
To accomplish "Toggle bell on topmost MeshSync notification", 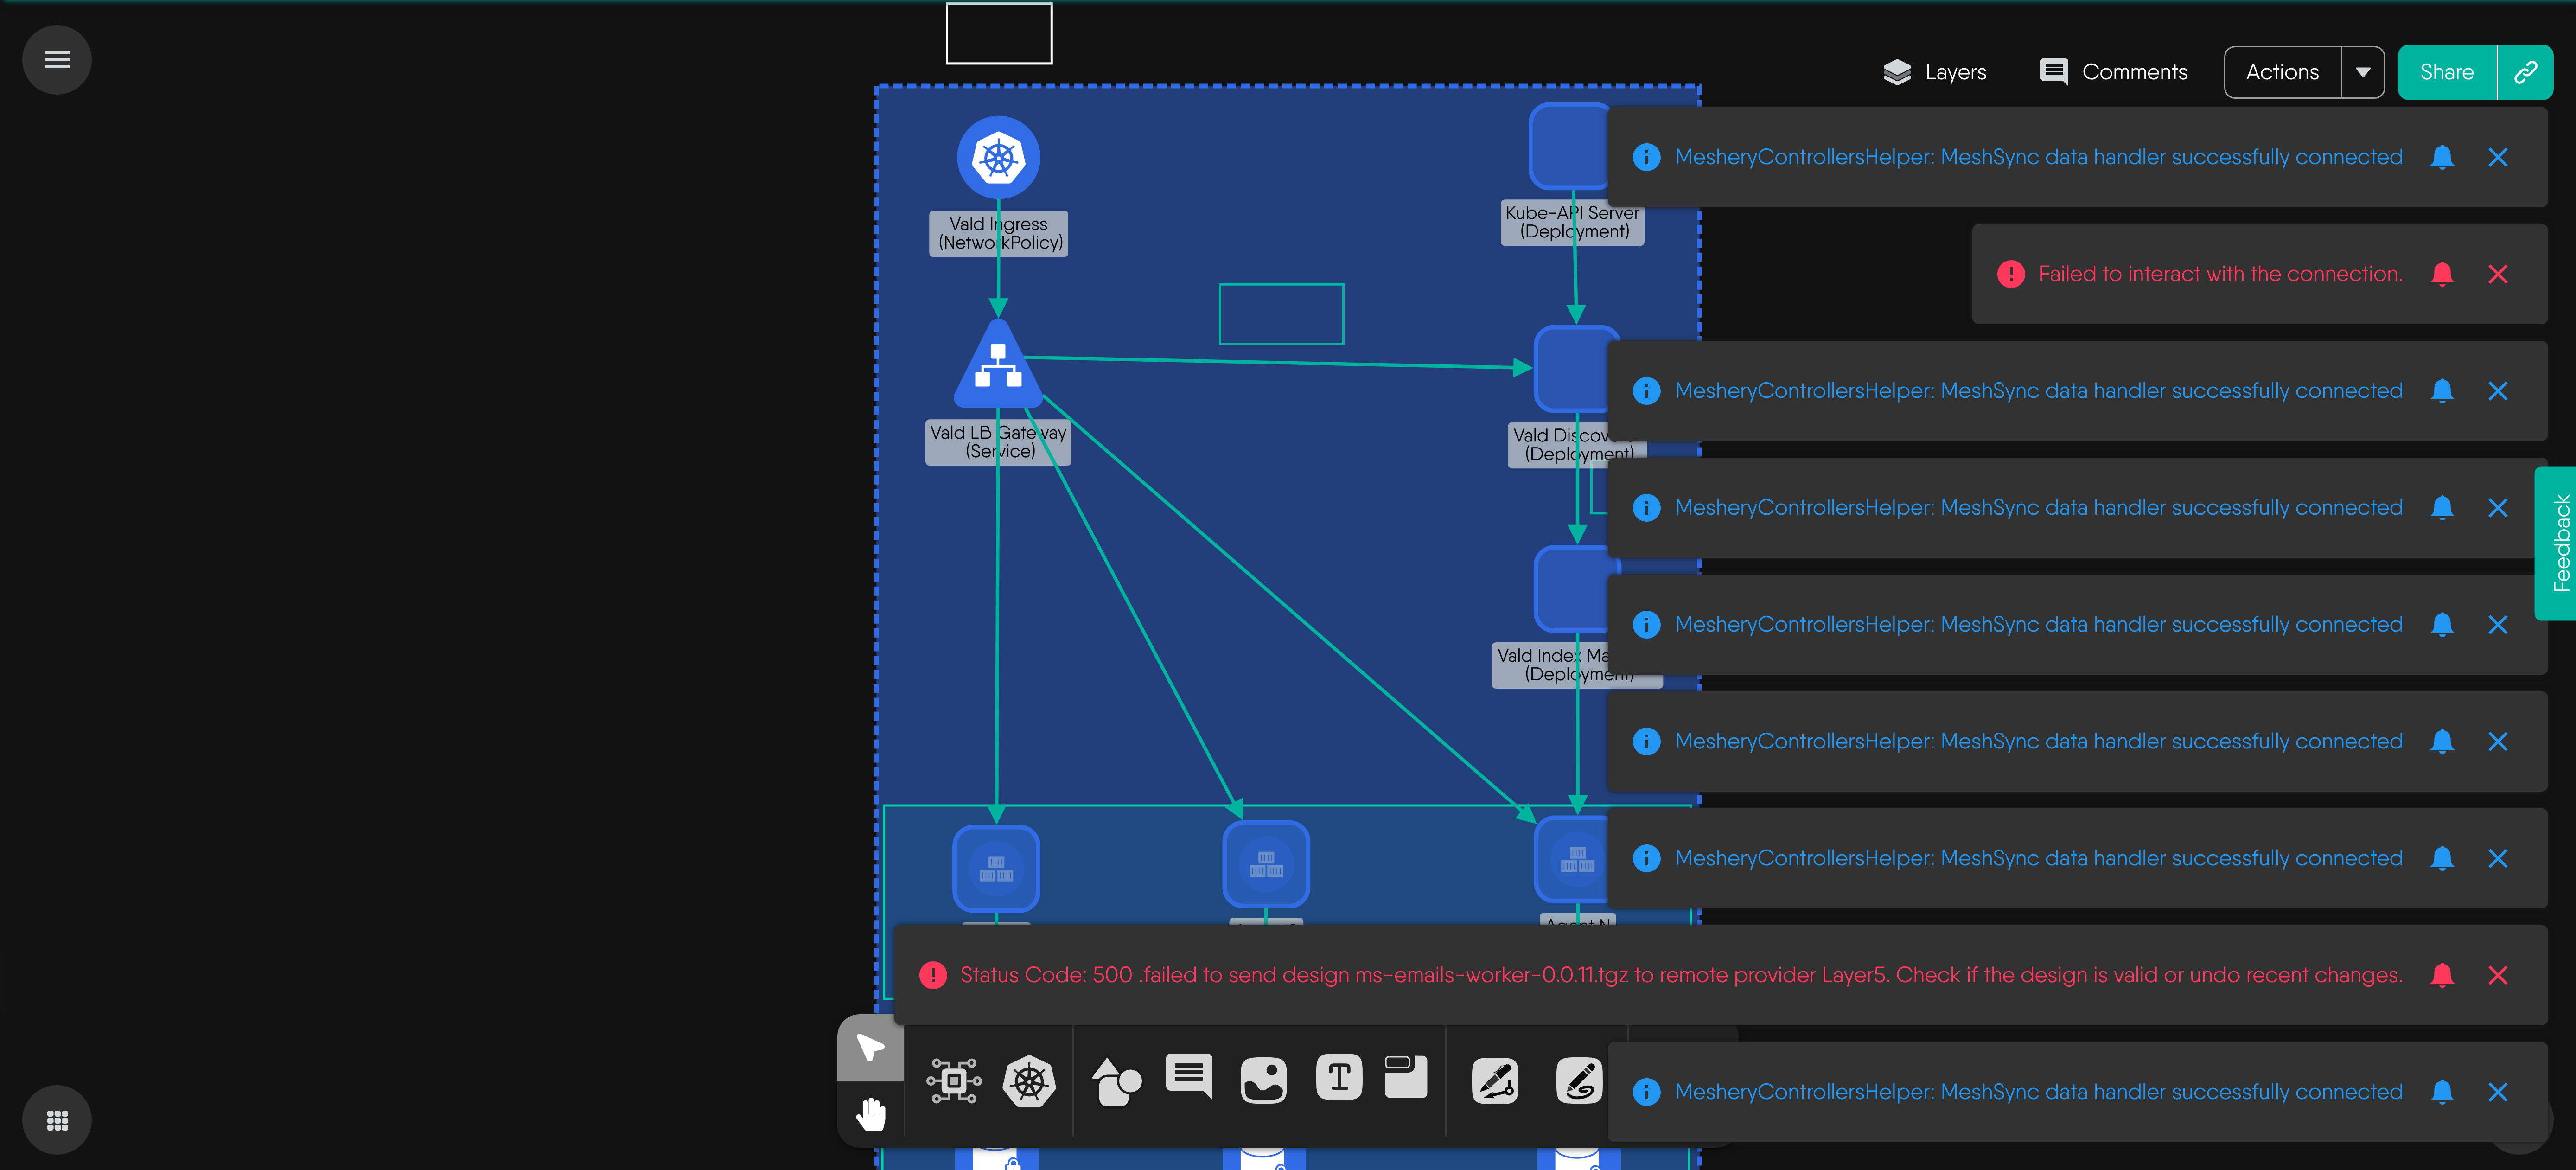I will tap(2442, 157).
